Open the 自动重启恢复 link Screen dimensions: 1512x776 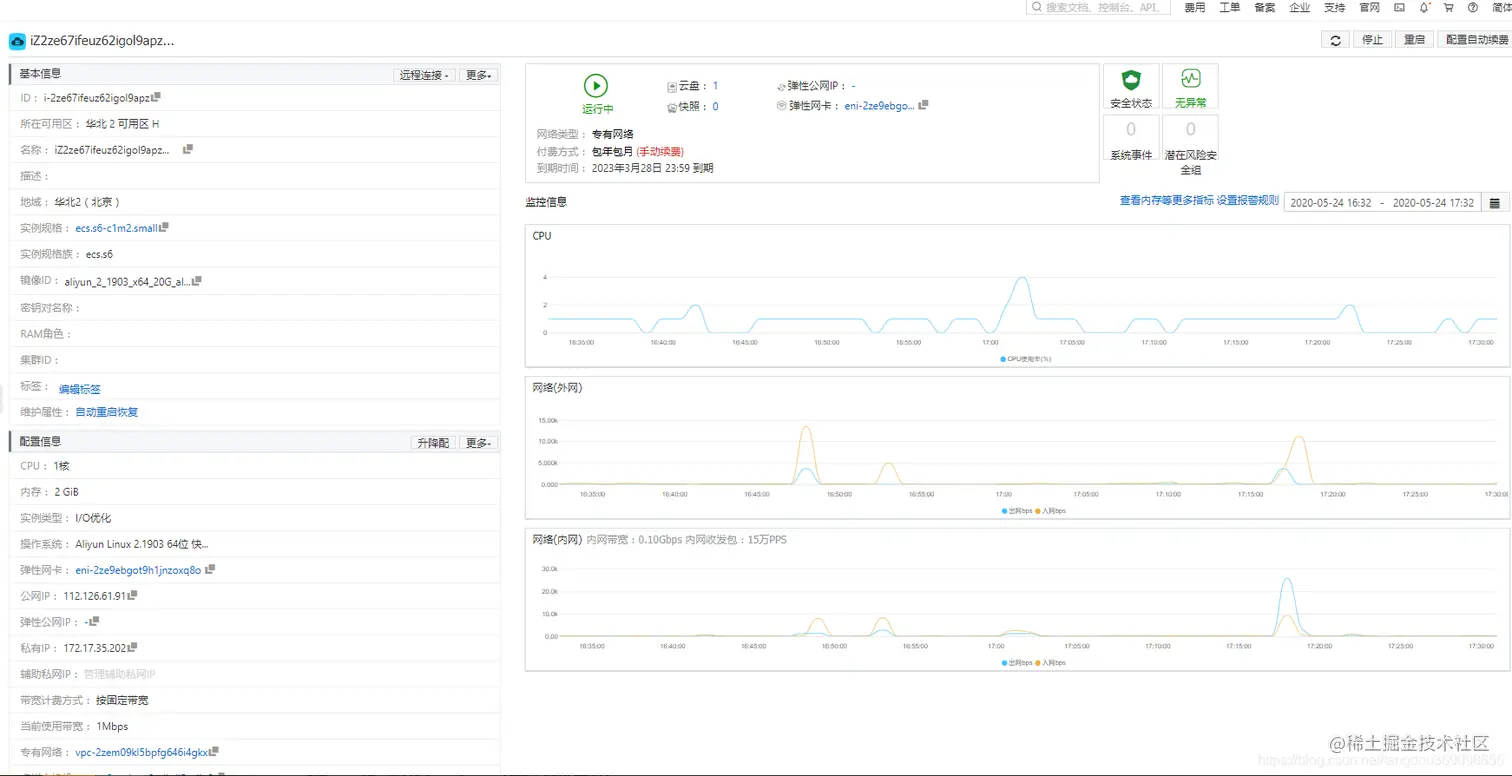tap(106, 412)
